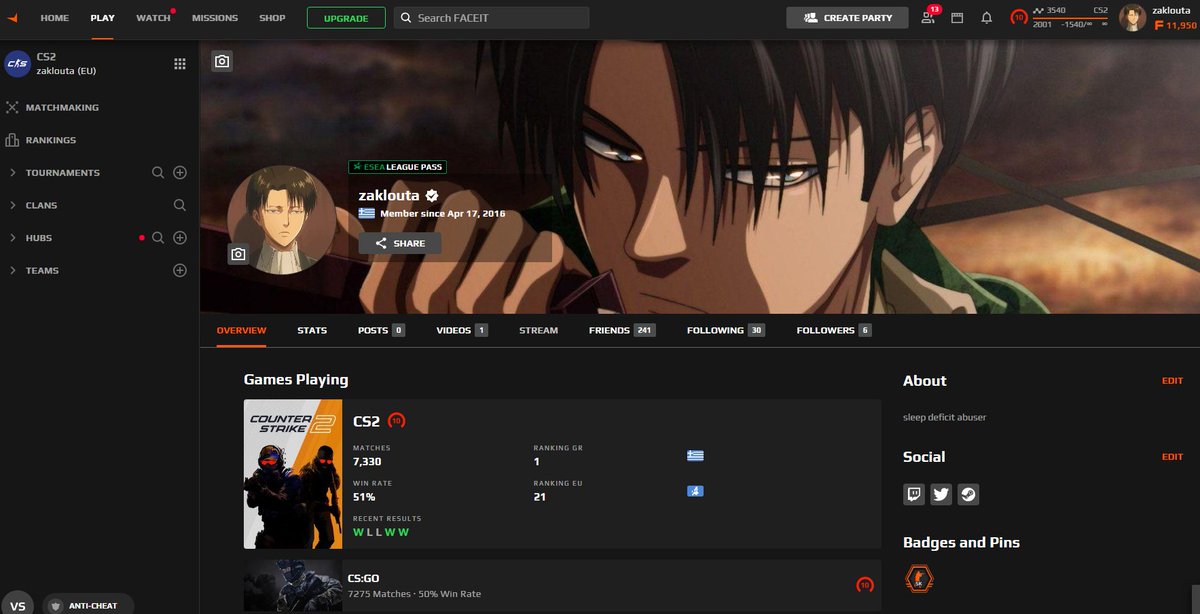
Task: Switch to the Posts tab
Action: click(x=381, y=330)
